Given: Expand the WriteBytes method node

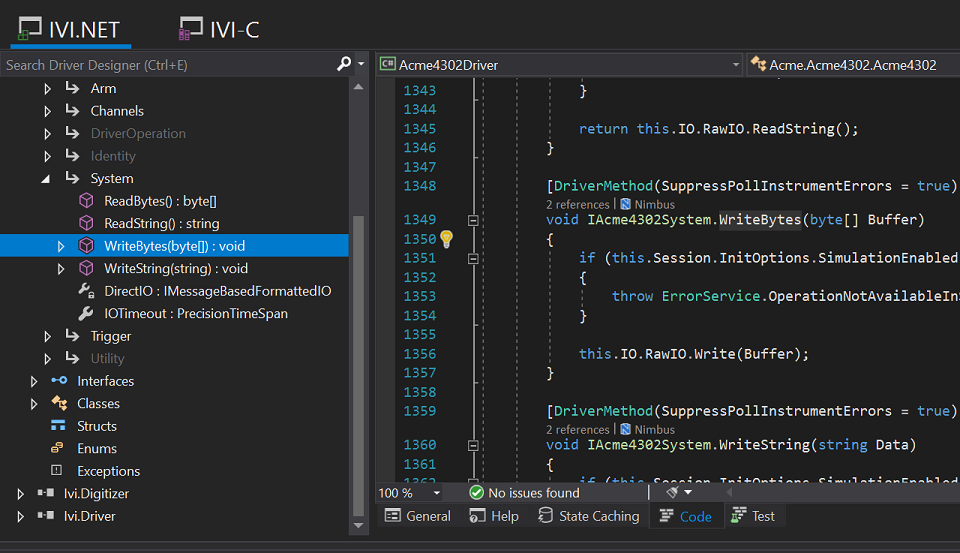Looking at the screenshot, I should [61, 246].
